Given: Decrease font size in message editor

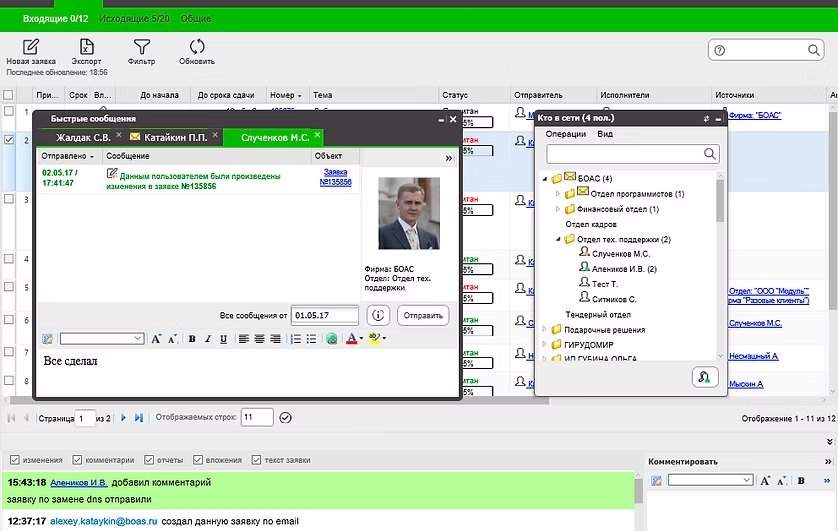Looking at the screenshot, I should 172,339.
